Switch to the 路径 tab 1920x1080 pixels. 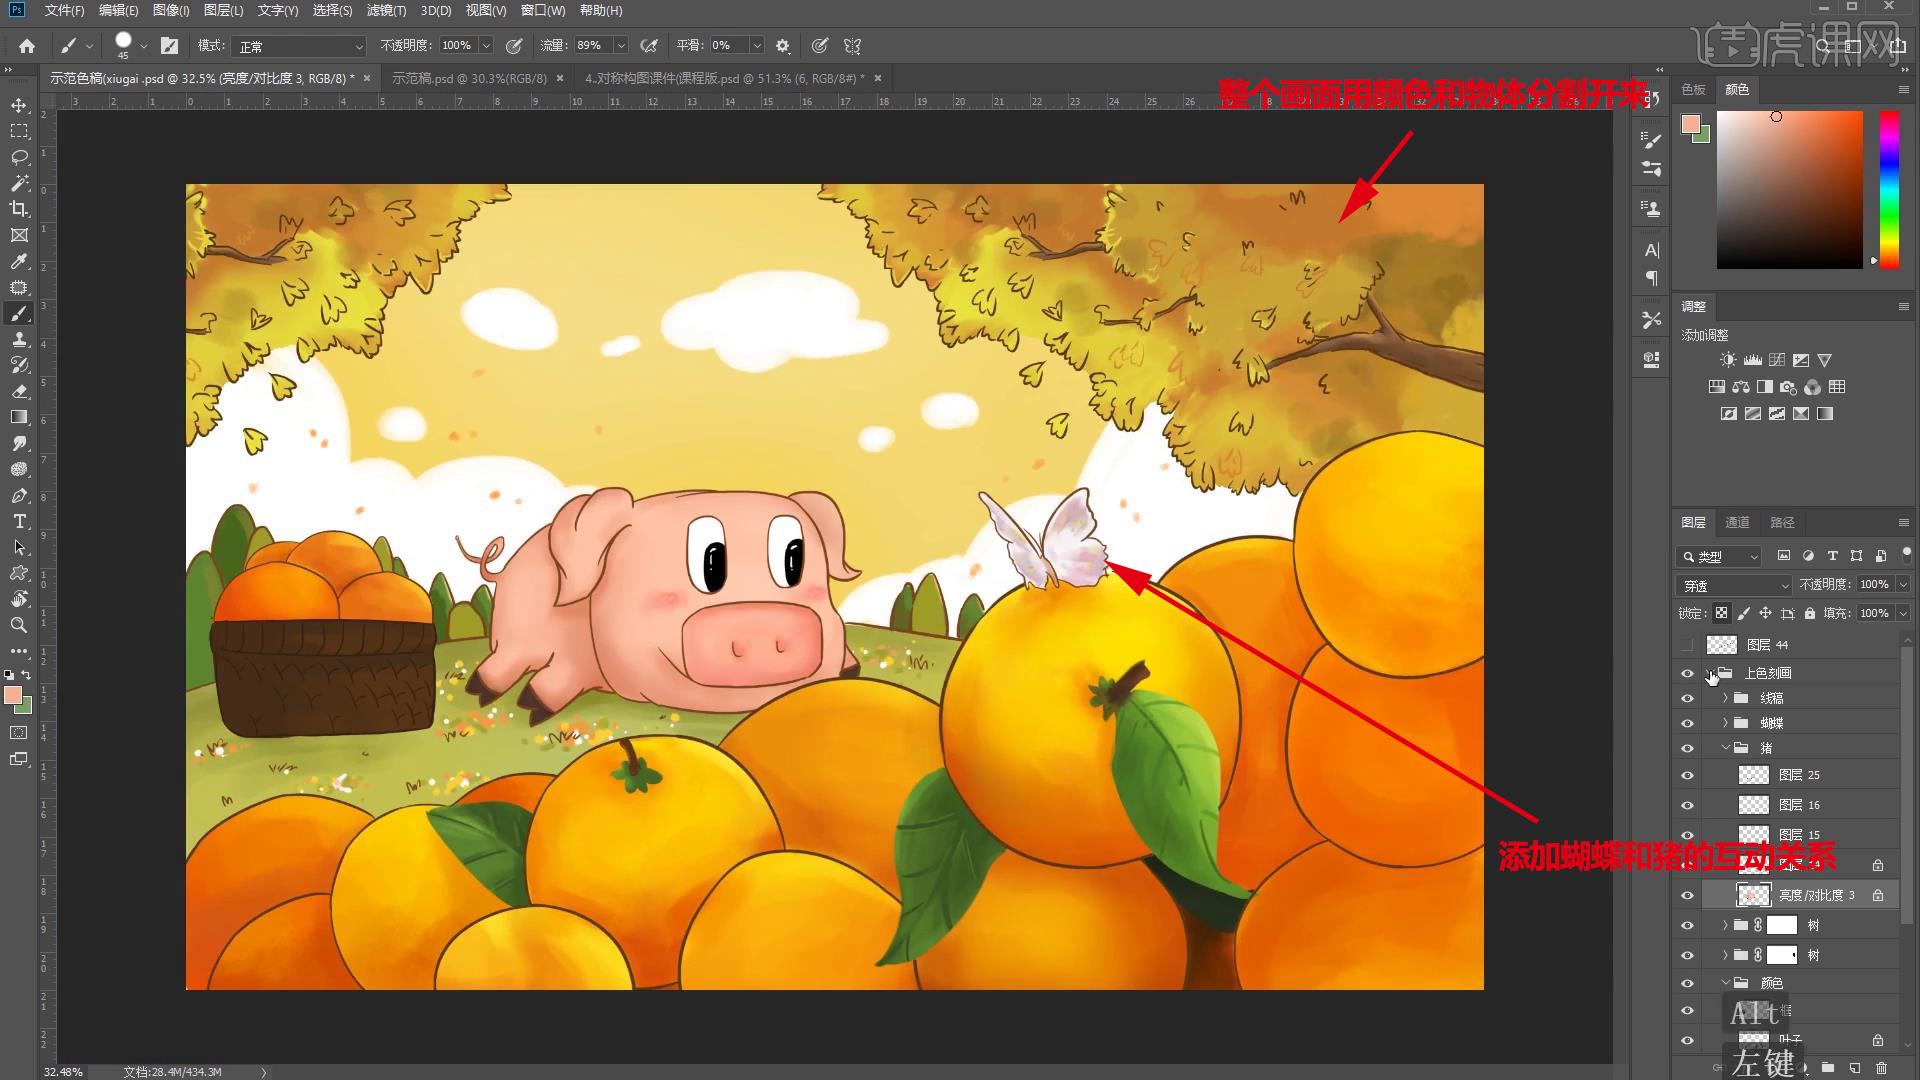point(1782,522)
